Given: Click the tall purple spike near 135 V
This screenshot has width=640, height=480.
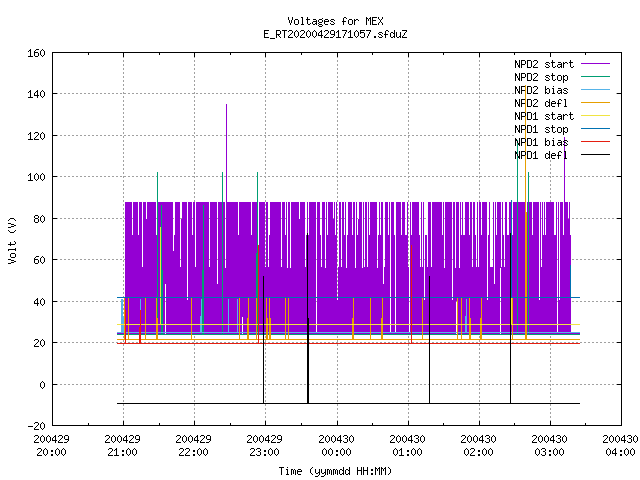Looking at the screenshot, I should coord(227,153).
